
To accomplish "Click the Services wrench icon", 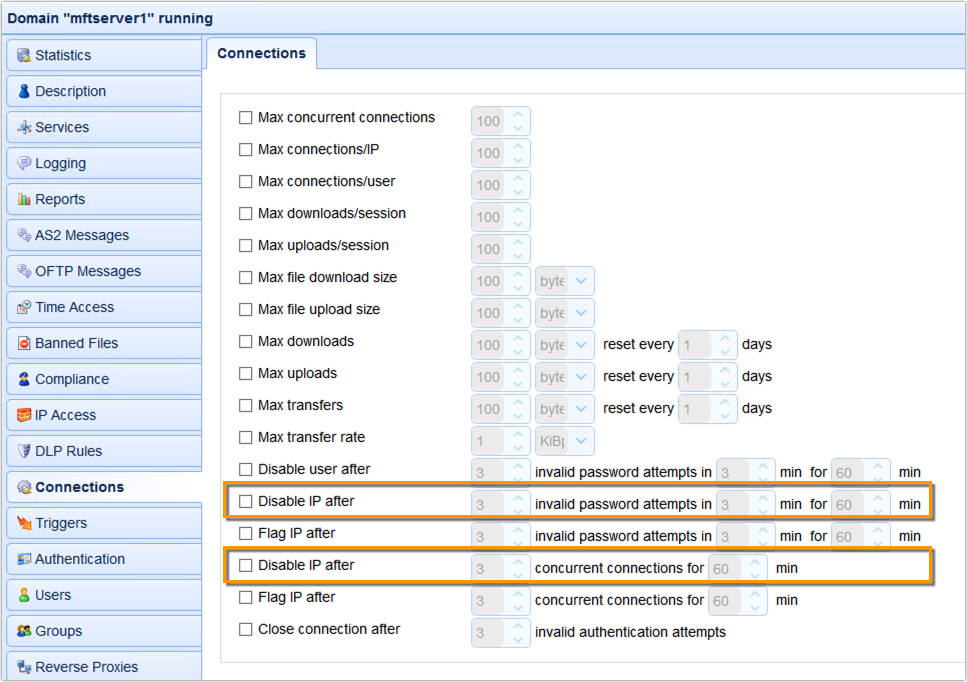I will pos(24,127).
